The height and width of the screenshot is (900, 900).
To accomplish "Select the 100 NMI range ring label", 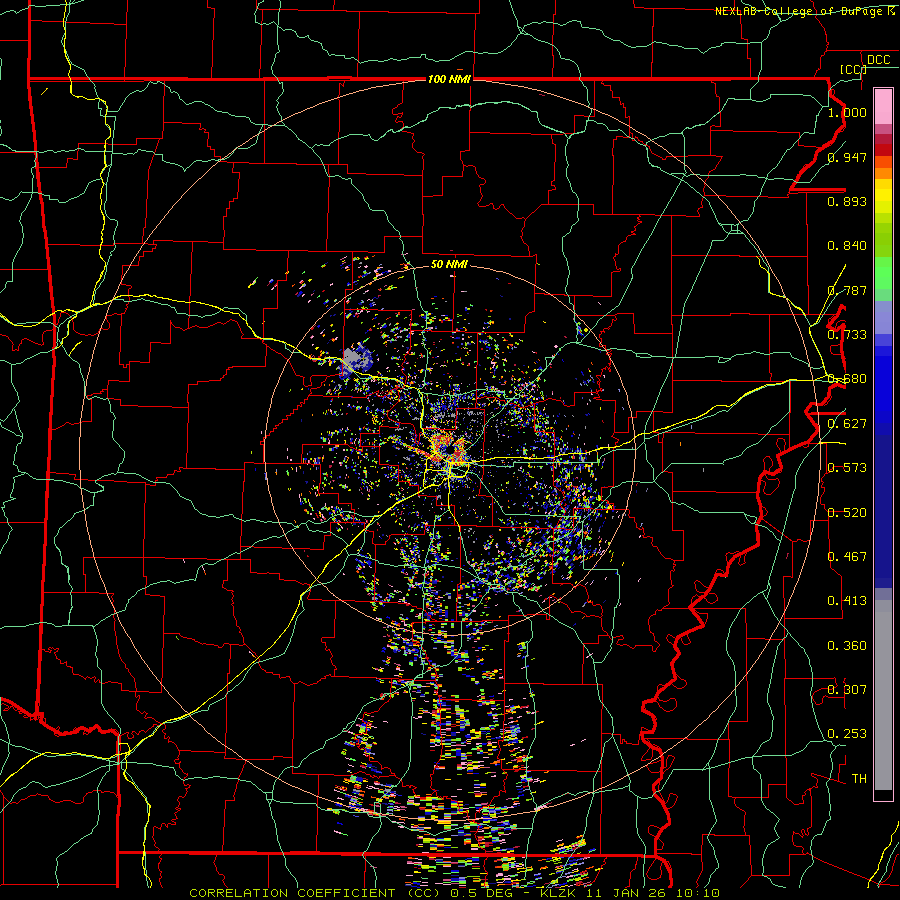I will pyautogui.click(x=449, y=79).
